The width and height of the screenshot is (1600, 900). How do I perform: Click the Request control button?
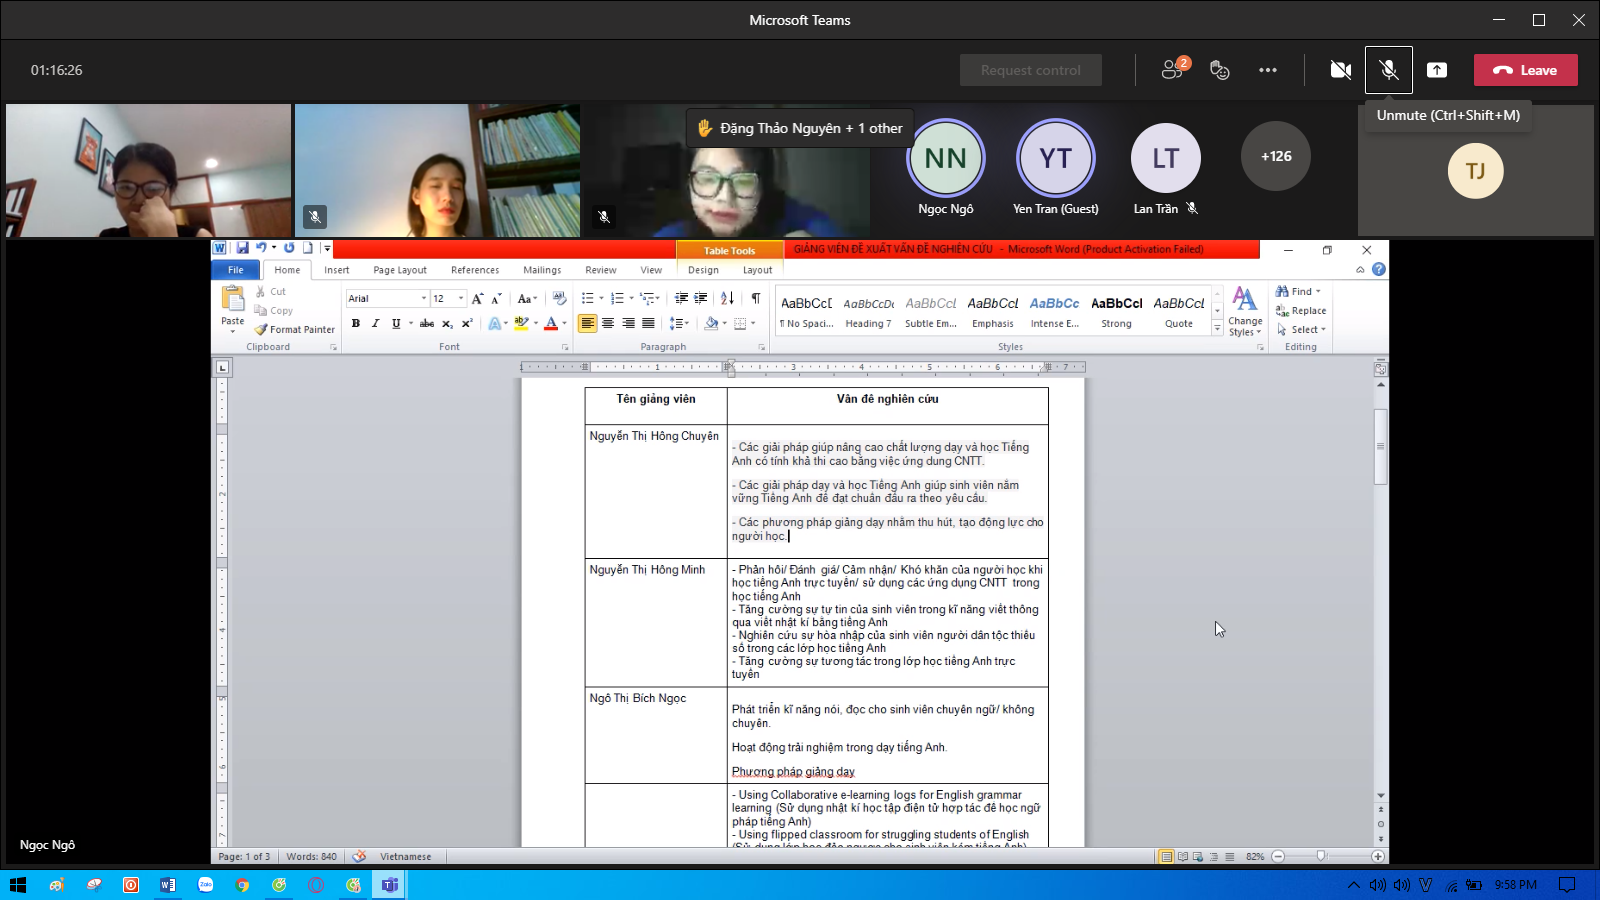tap(1031, 70)
